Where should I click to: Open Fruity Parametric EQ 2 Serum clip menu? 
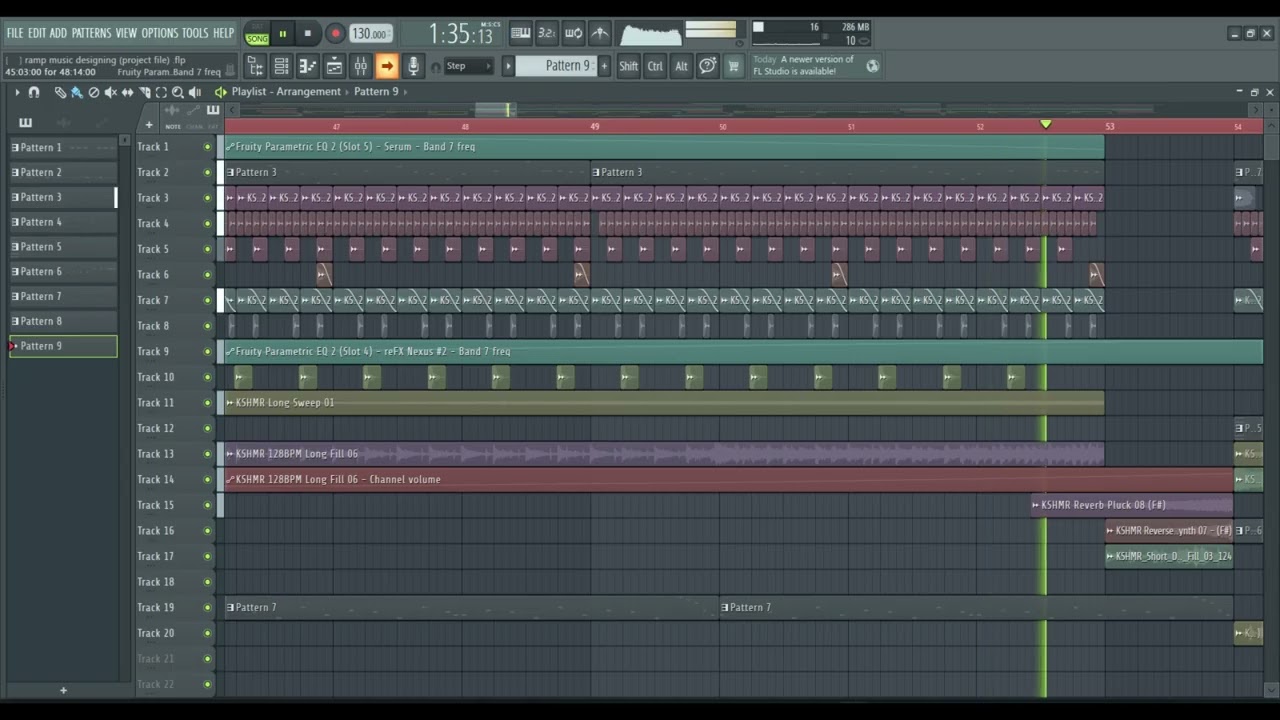(x=230, y=147)
